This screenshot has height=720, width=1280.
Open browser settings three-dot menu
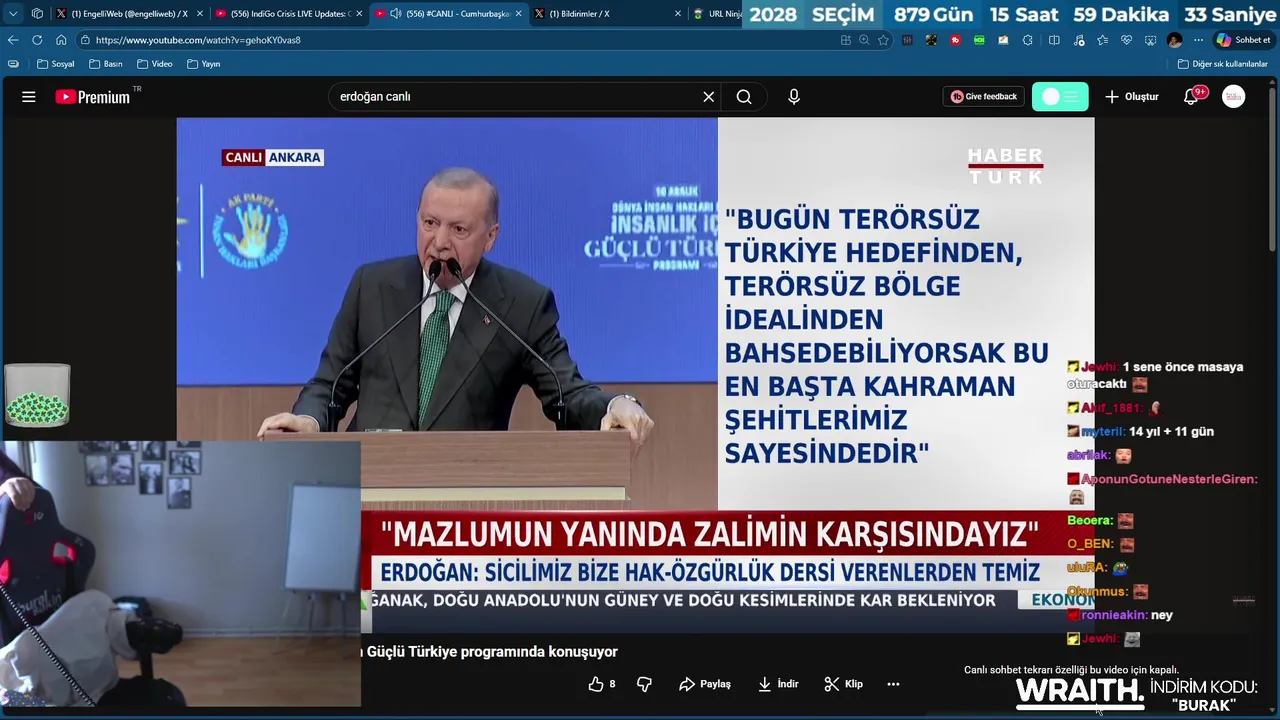coord(1198,40)
